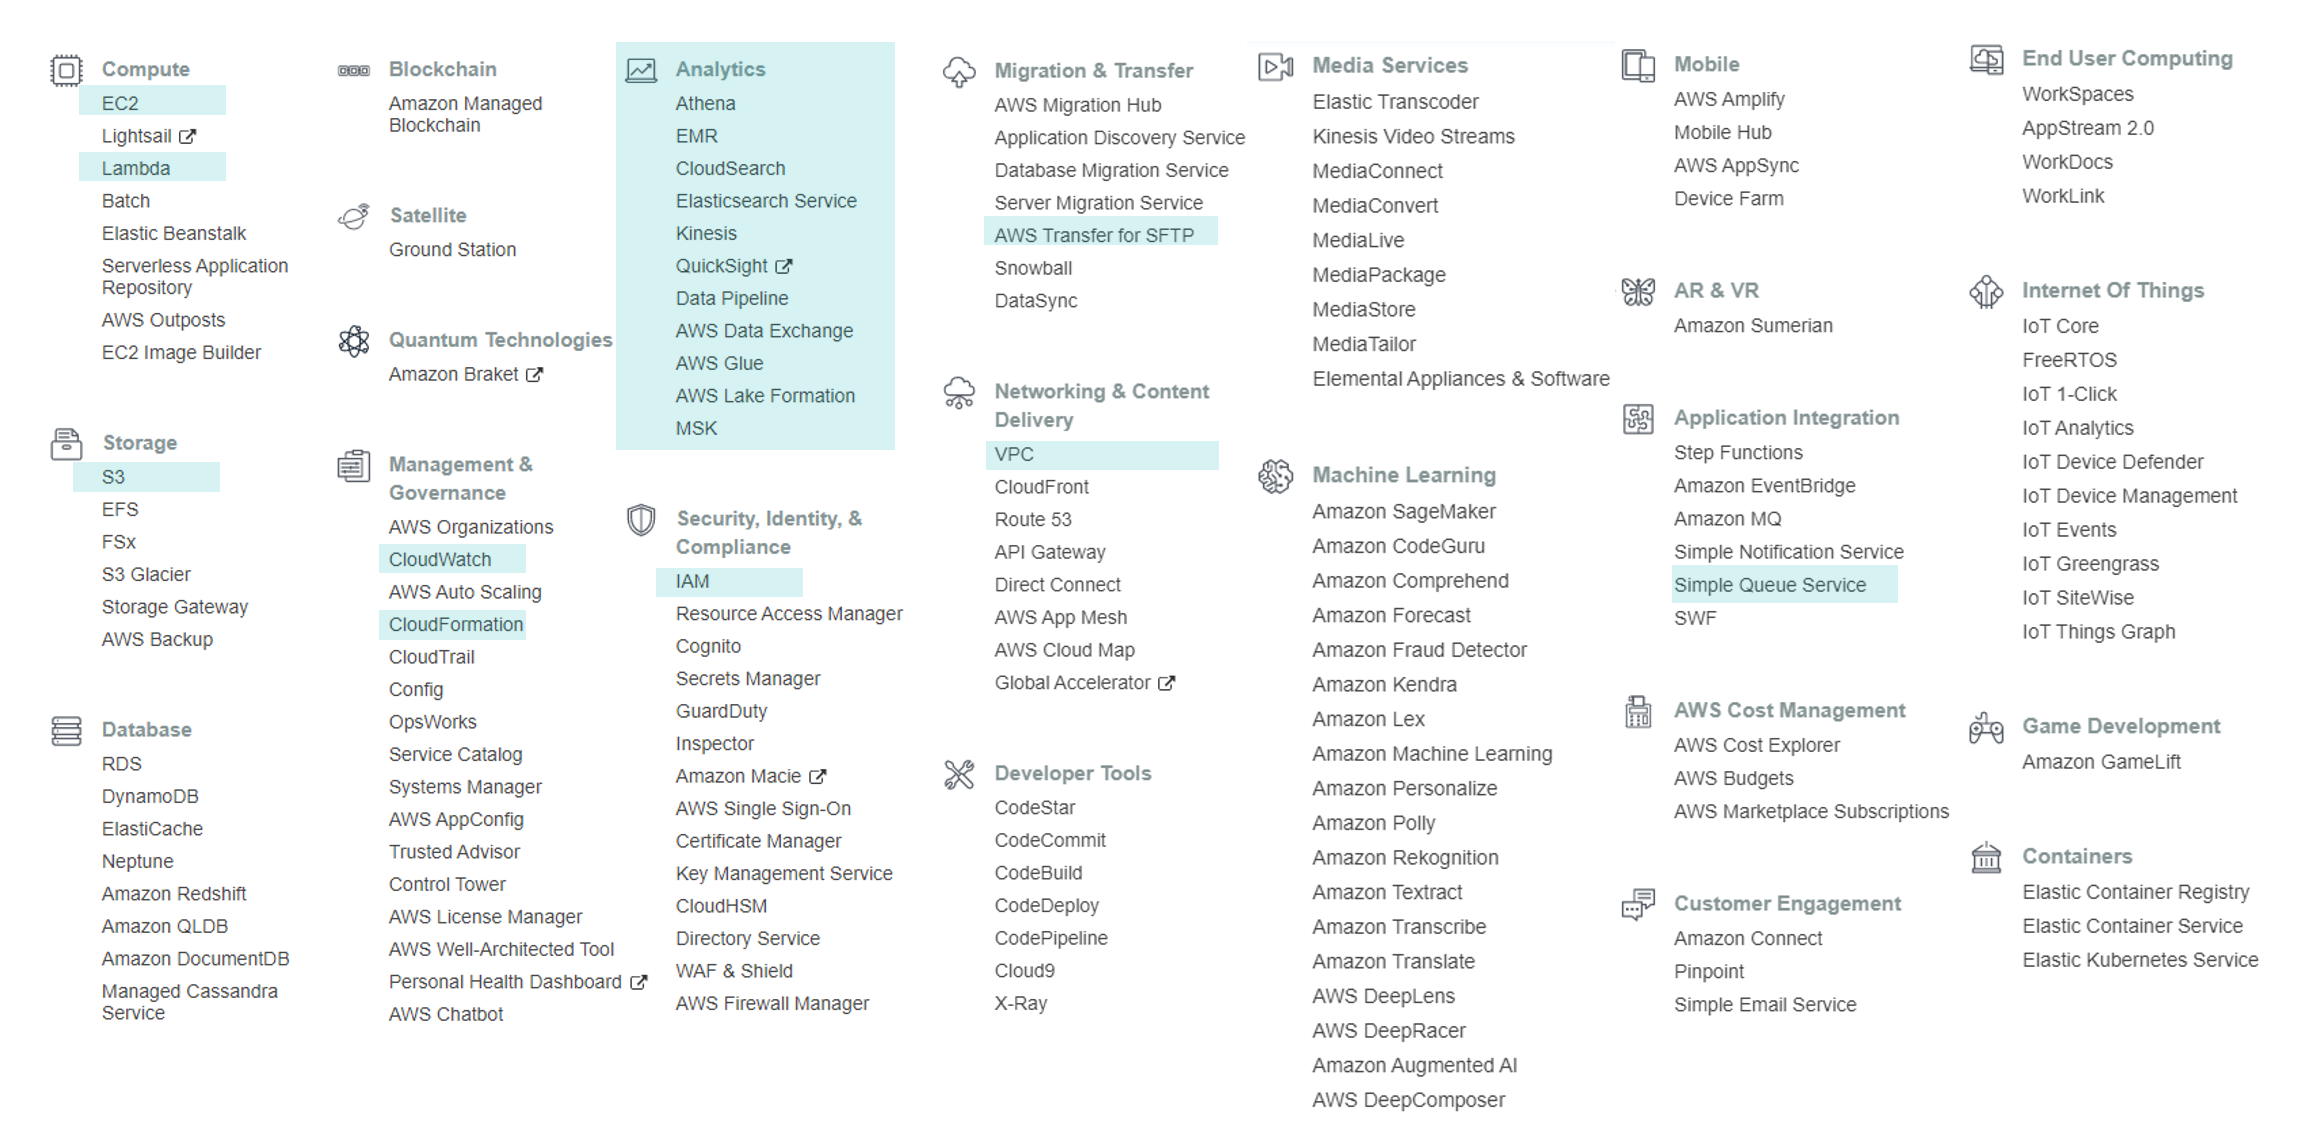Click the Networking & Content Delivery cloud icon
The image size is (2320, 1135).
(x=959, y=393)
